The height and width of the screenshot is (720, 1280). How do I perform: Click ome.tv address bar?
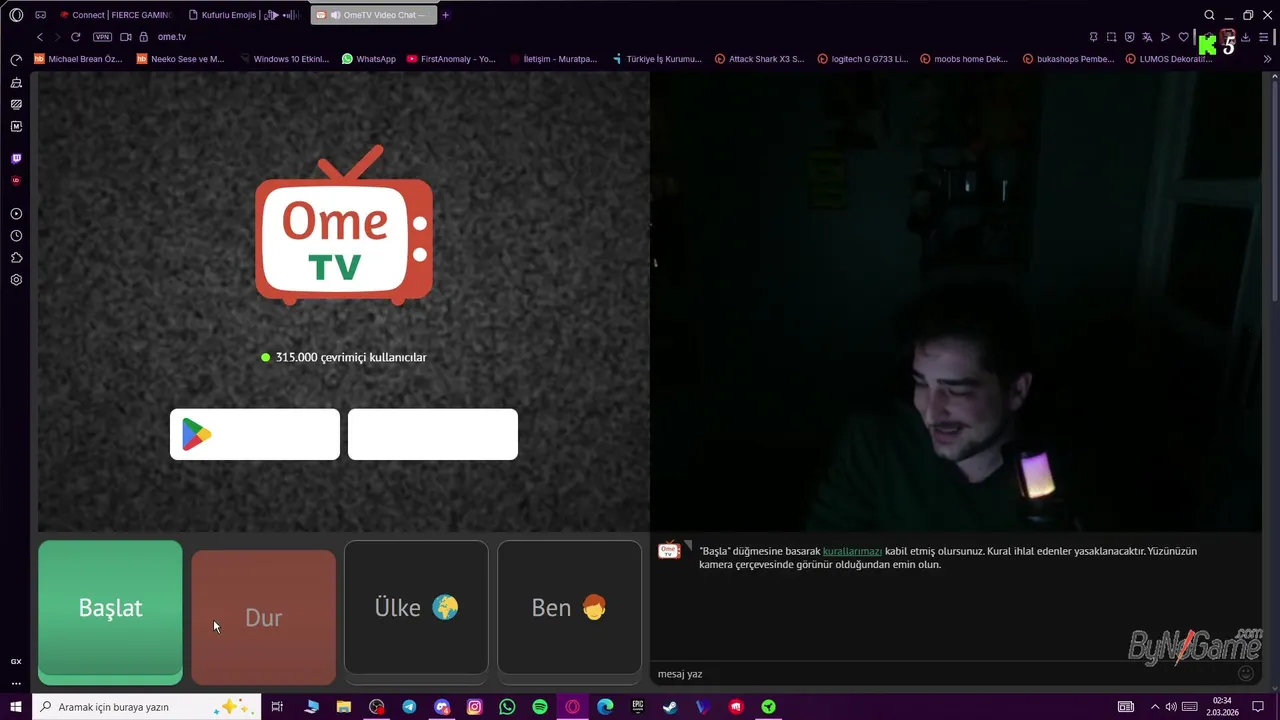tap(172, 37)
